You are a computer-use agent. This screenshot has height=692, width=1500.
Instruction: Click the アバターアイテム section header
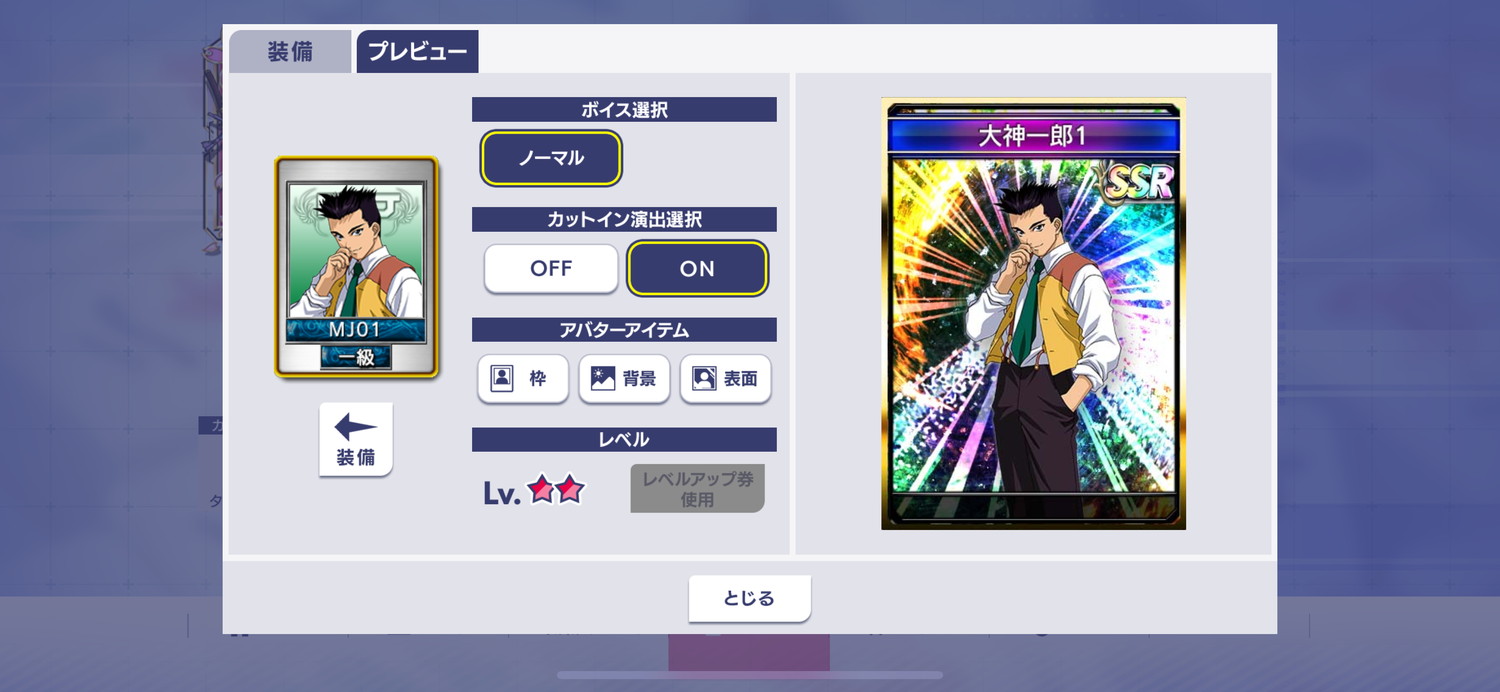point(624,330)
